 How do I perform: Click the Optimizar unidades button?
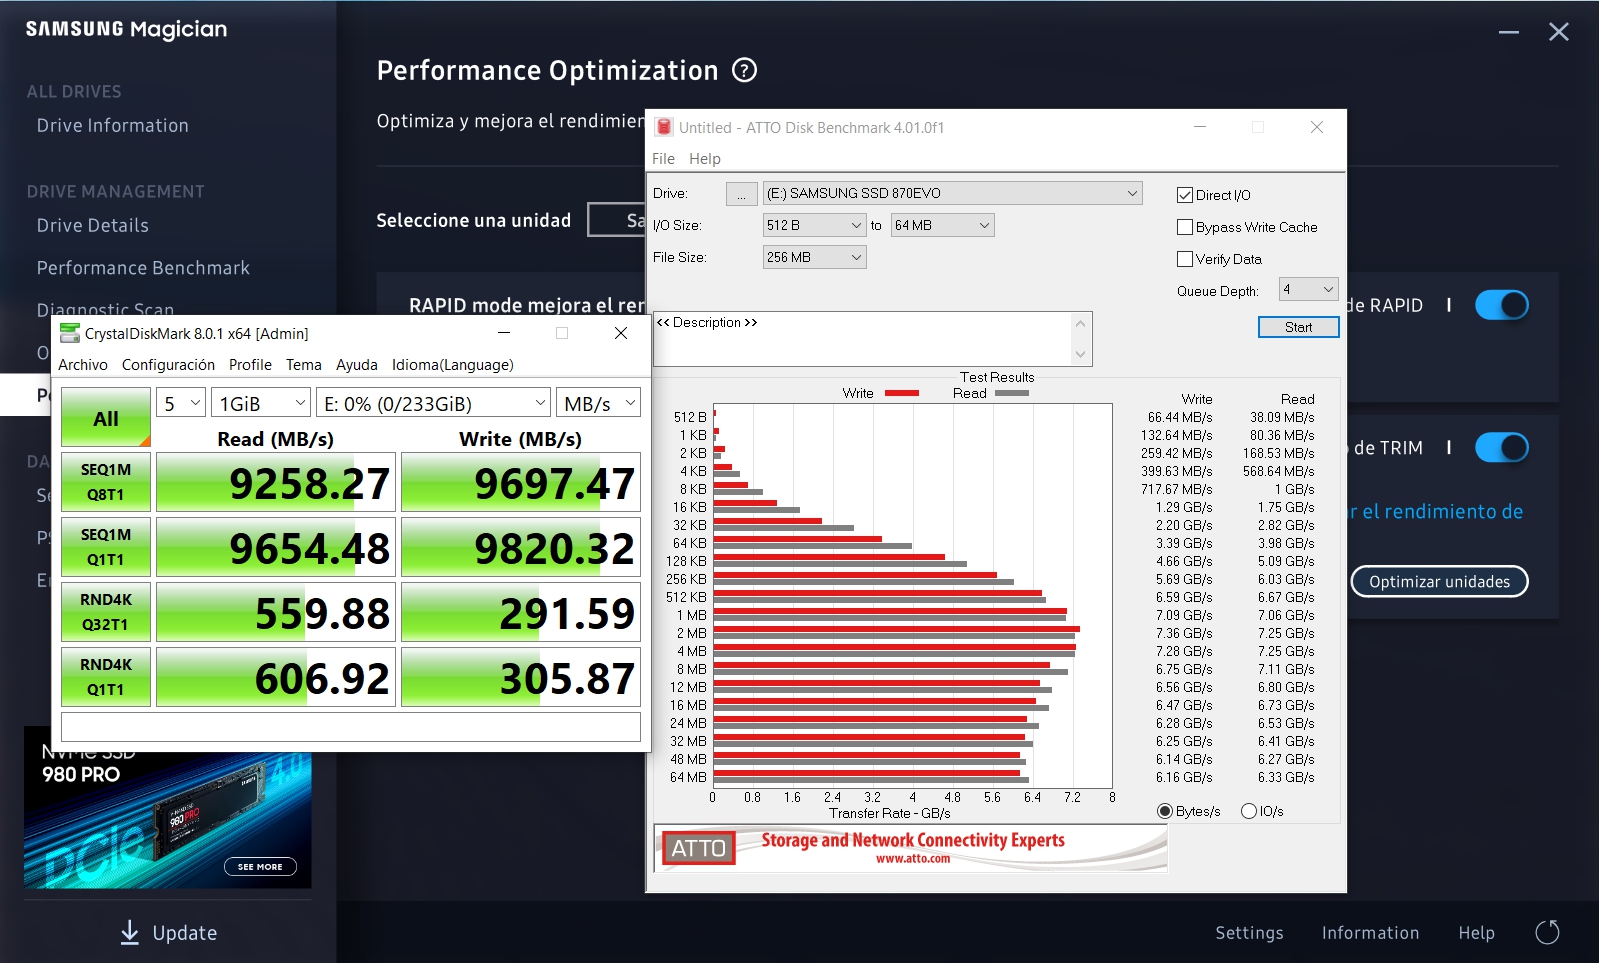tap(1439, 581)
